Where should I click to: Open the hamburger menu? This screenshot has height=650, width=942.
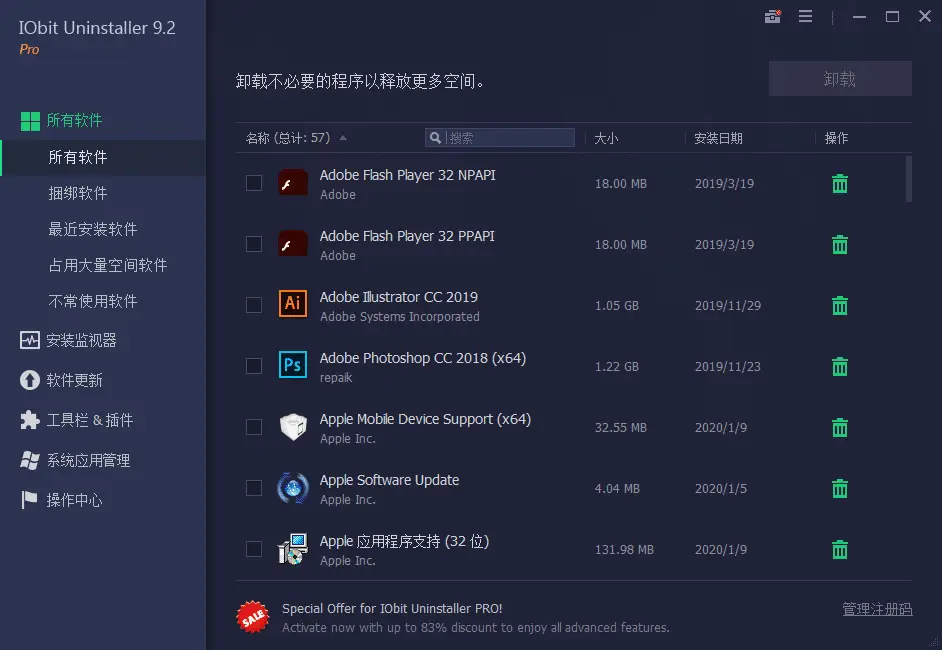pyautogui.click(x=805, y=16)
